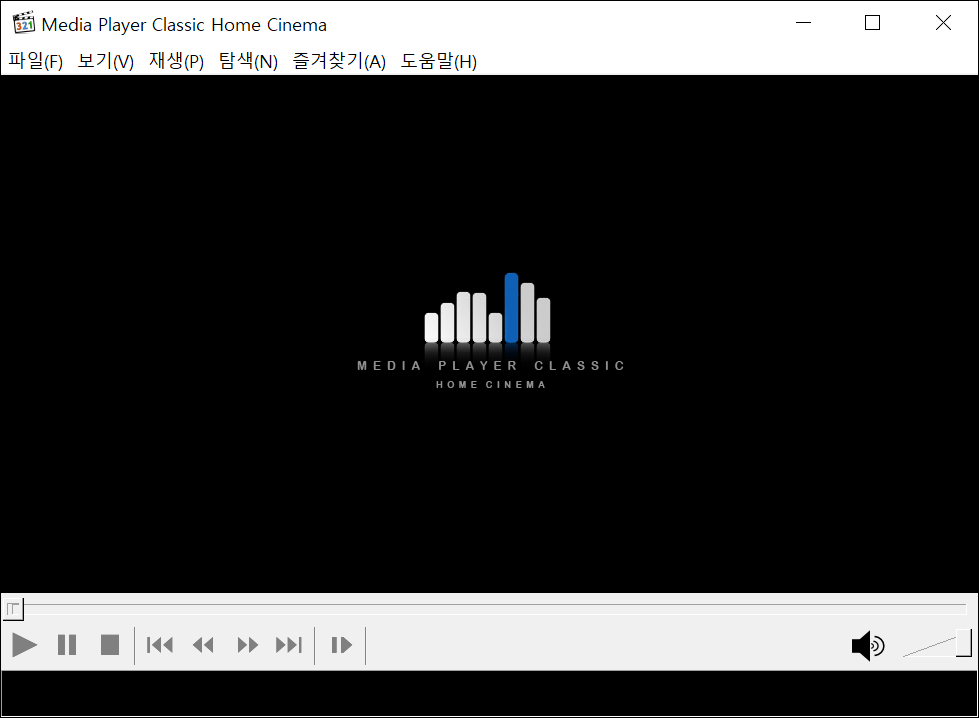Screen dimensions: 979x718
Task: Close the Media Player Classic window
Action: click(943, 23)
